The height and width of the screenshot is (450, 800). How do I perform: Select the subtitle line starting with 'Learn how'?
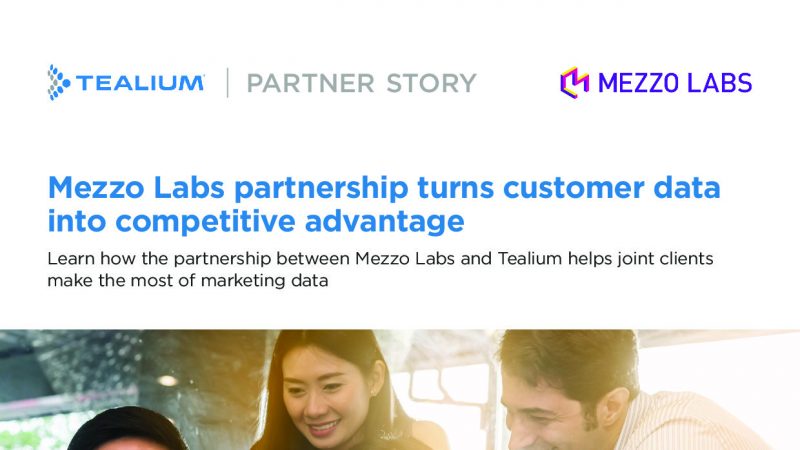pyautogui.click(x=380, y=259)
